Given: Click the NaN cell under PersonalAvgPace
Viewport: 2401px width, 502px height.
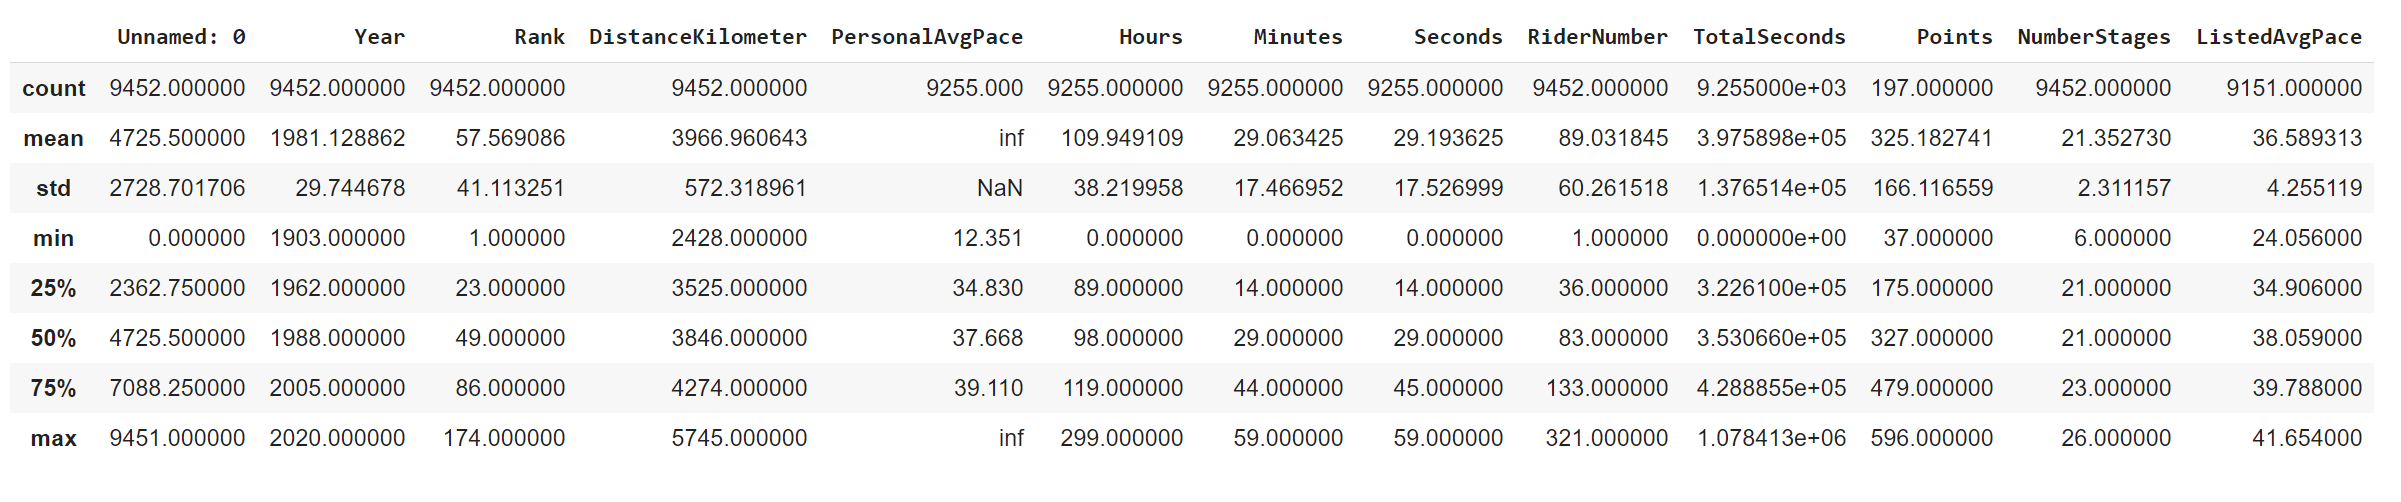Looking at the screenshot, I should pyautogui.click(x=999, y=188).
